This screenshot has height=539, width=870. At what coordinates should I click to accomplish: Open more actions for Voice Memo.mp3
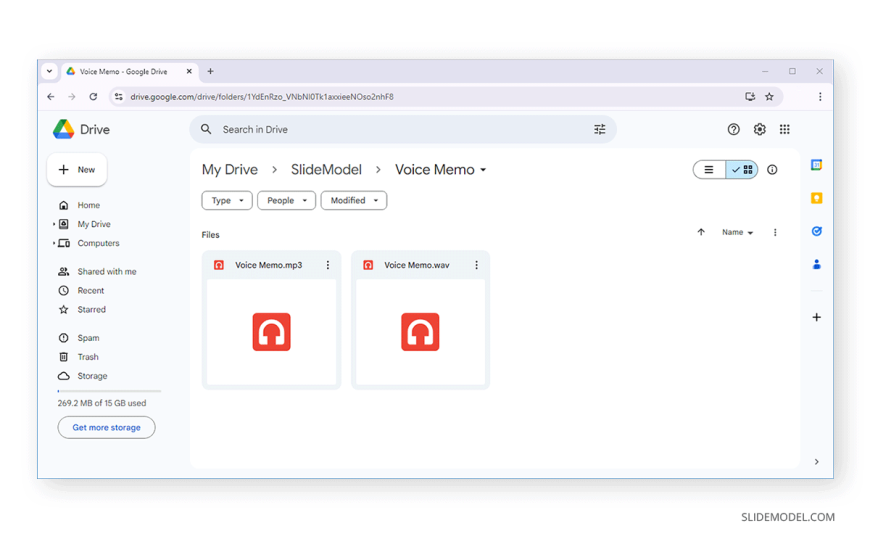pyautogui.click(x=327, y=265)
